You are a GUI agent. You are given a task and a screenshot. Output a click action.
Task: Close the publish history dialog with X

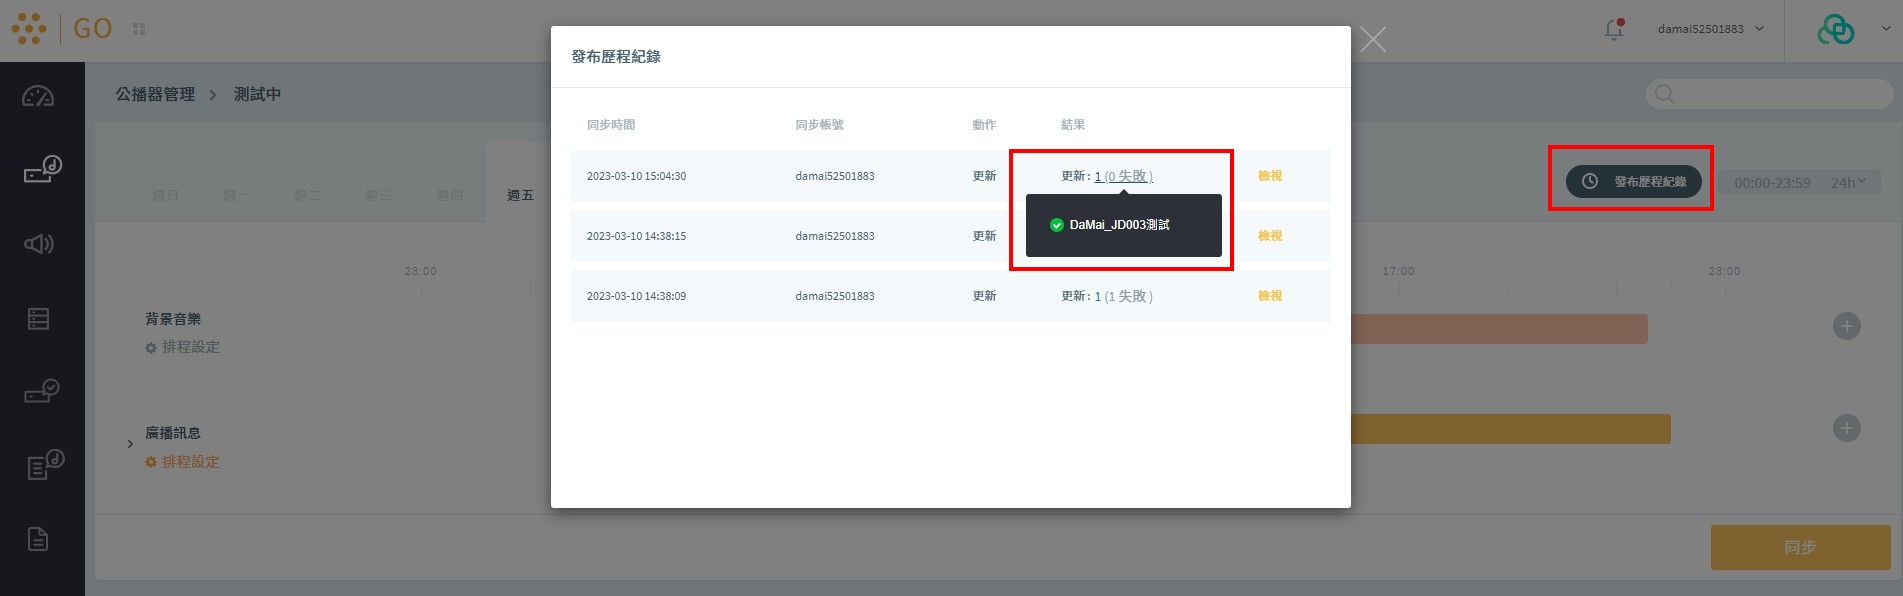coord(1373,40)
